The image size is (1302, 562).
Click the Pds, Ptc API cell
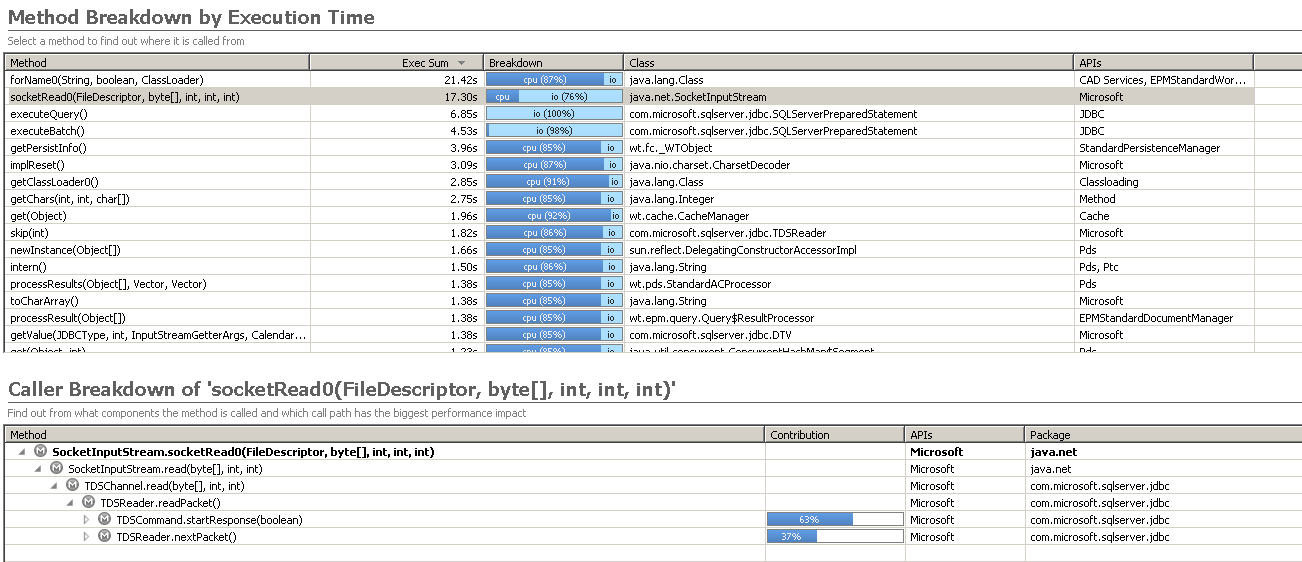(x=1100, y=267)
